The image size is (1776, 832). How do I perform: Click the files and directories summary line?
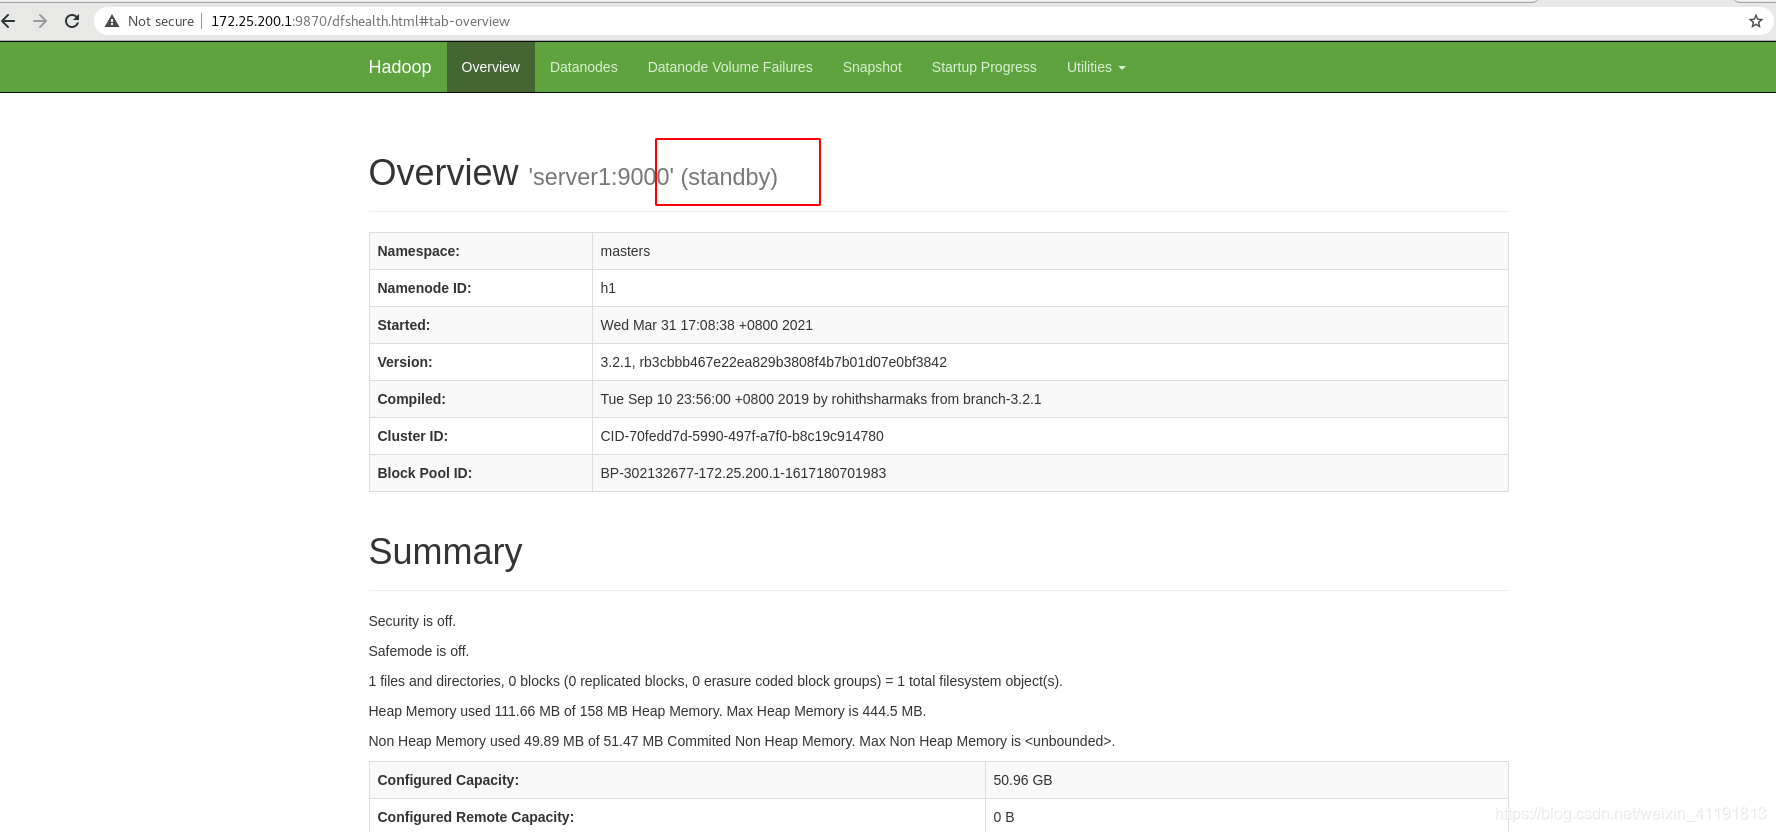click(715, 681)
